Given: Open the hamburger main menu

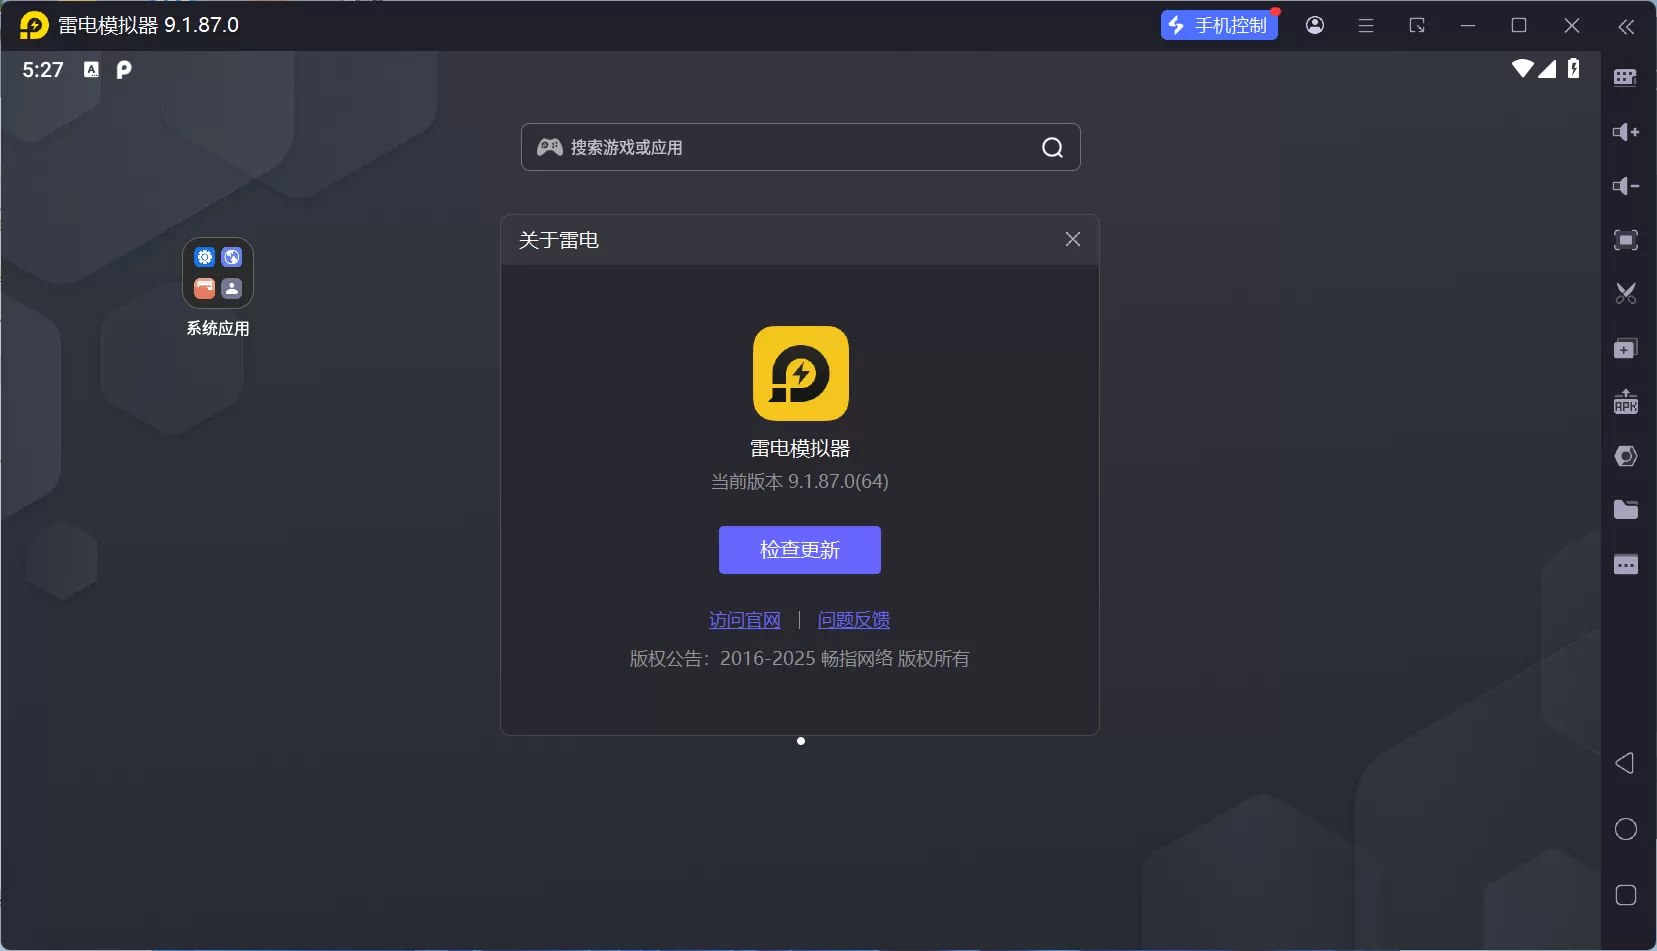Looking at the screenshot, I should tap(1367, 25).
